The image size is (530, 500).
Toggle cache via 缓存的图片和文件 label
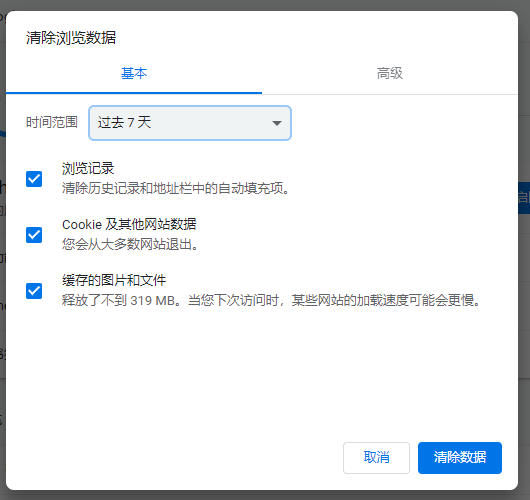[114, 280]
